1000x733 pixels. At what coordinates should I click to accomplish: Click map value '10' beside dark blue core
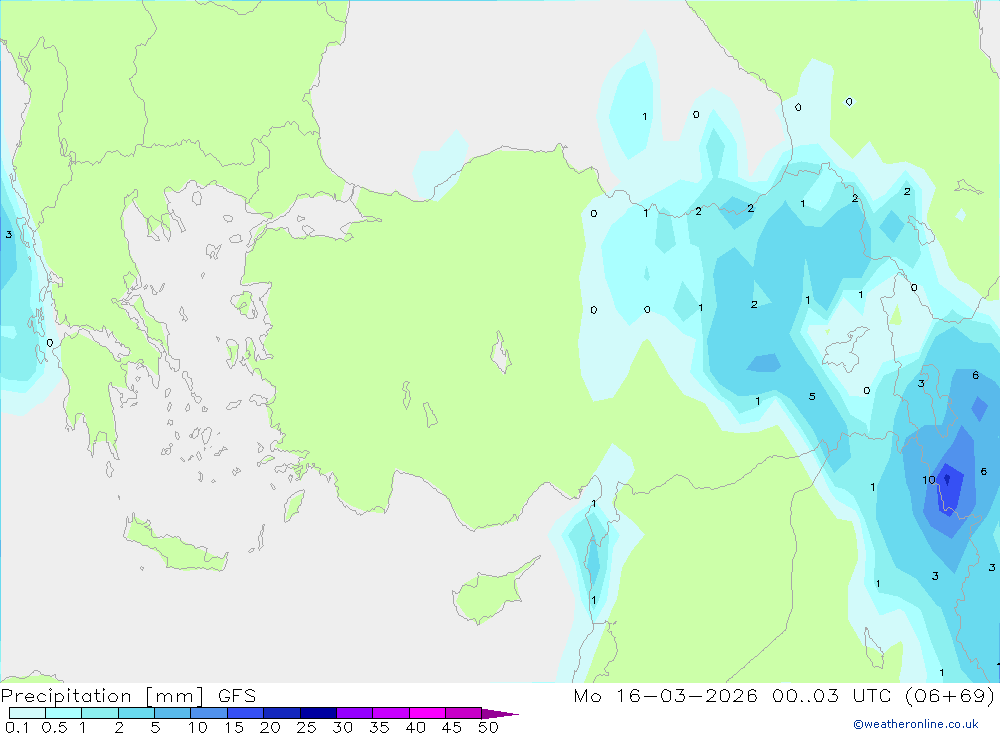(929, 480)
